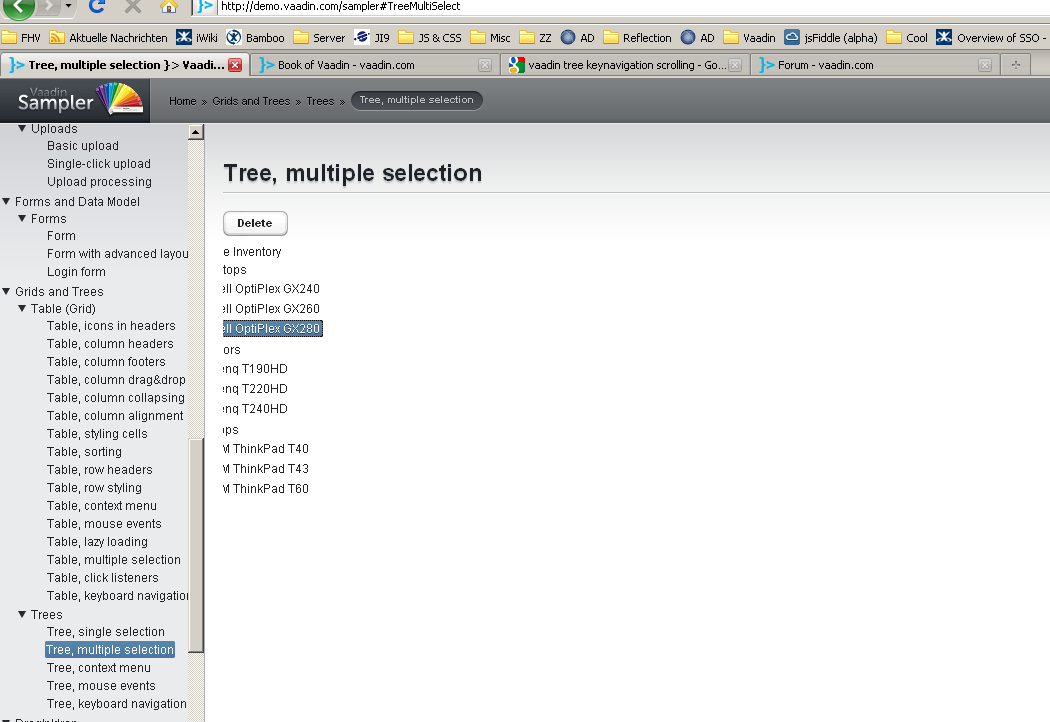Open the jsFiddle (alpha) bookmark
This screenshot has width=1050, height=722.
pos(830,38)
